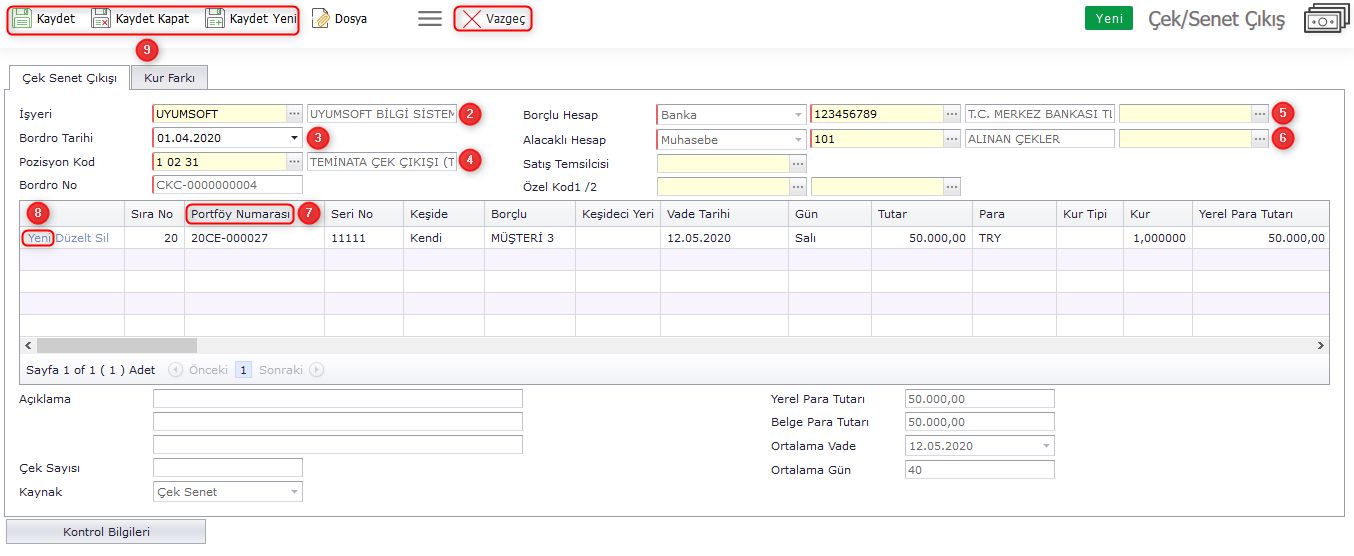The height and width of the screenshot is (556, 1354).
Task: Expand the Borçlu Hesap Banka dropdown
Action: tap(798, 115)
